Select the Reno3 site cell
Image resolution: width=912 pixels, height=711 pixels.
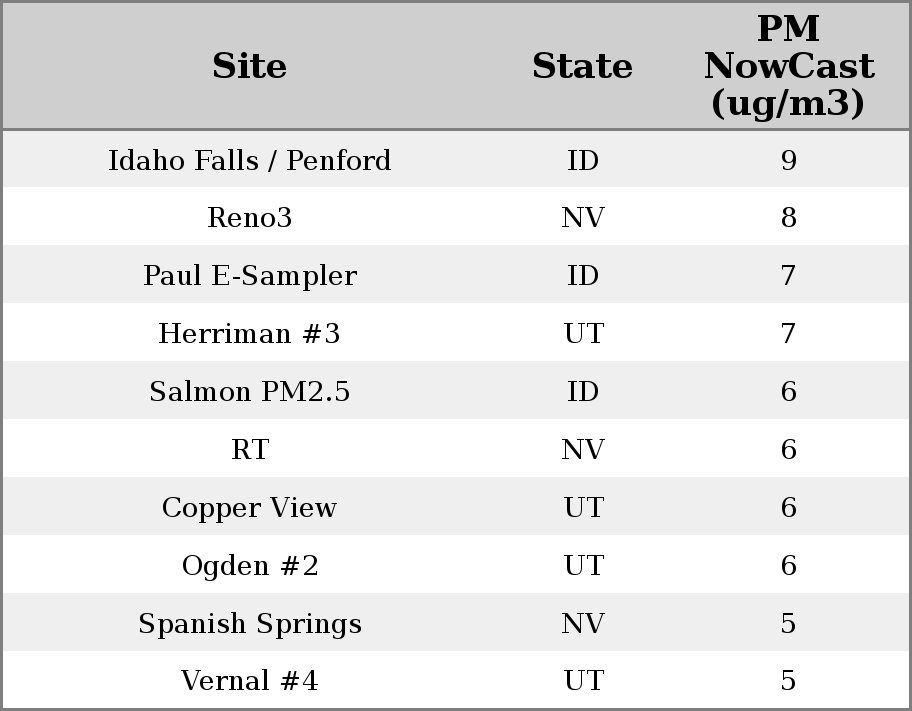click(x=250, y=218)
